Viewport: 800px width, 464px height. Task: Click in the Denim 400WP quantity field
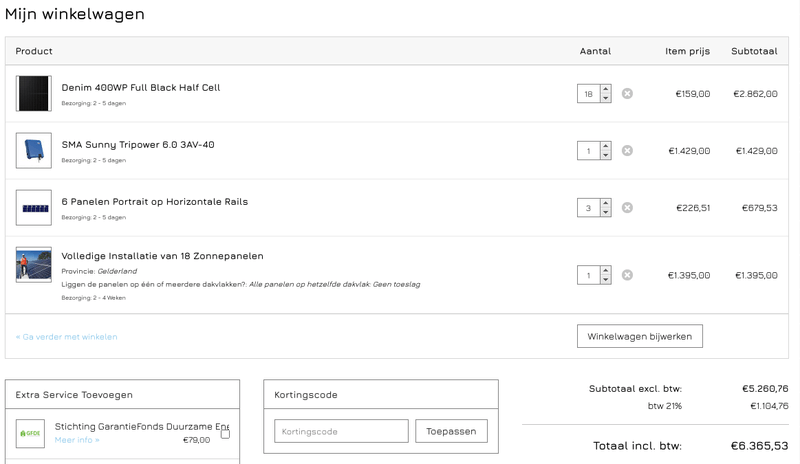coord(589,94)
